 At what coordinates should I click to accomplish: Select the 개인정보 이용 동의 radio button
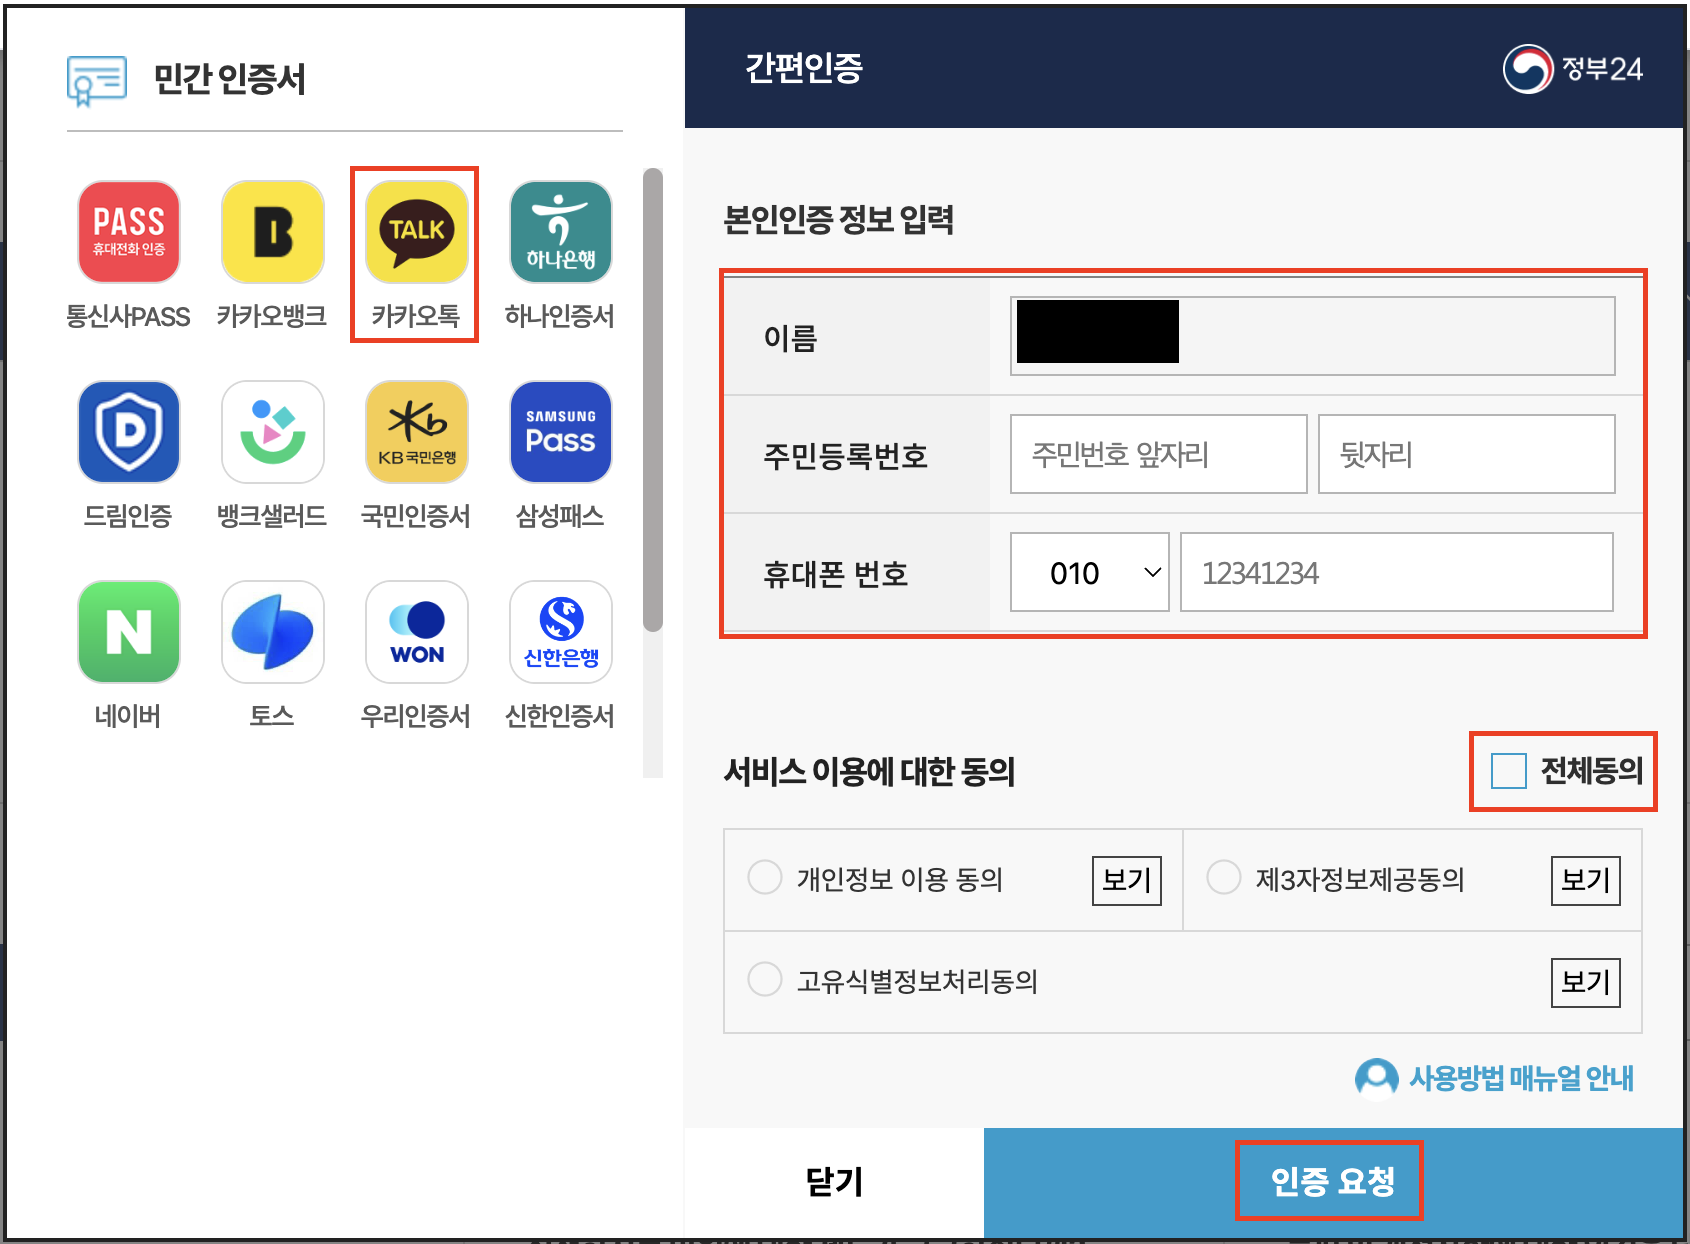point(765,878)
